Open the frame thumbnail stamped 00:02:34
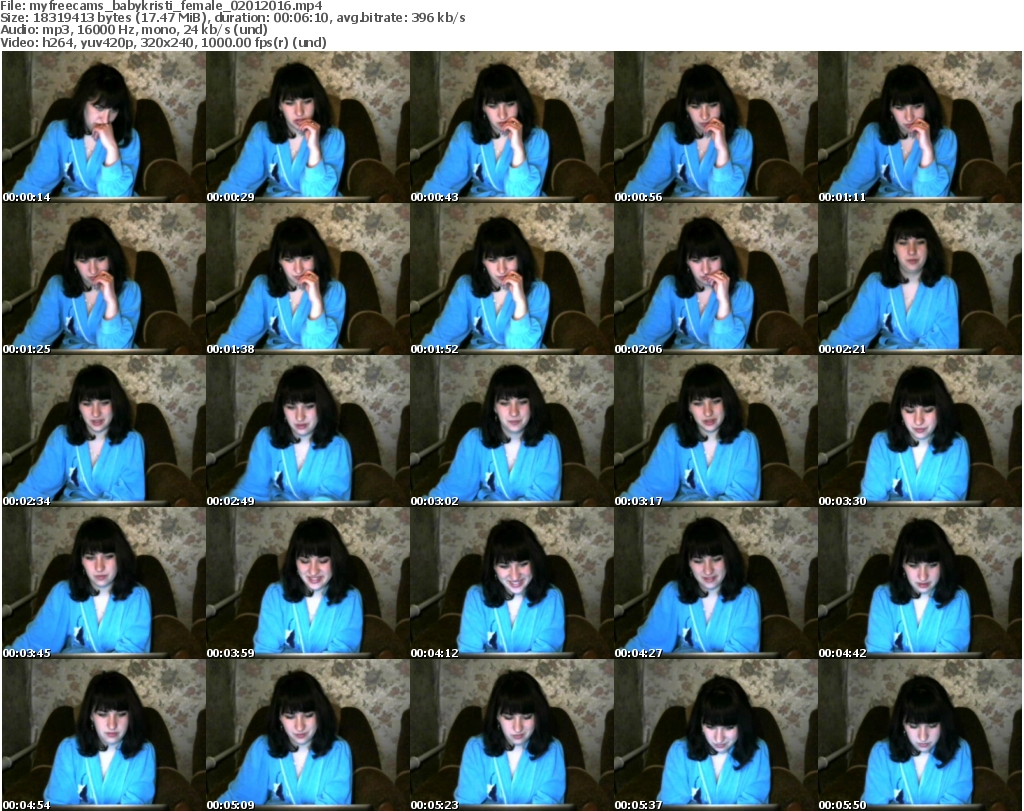The width and height of the screenshot is (1024, 811). tap(104, 431)
